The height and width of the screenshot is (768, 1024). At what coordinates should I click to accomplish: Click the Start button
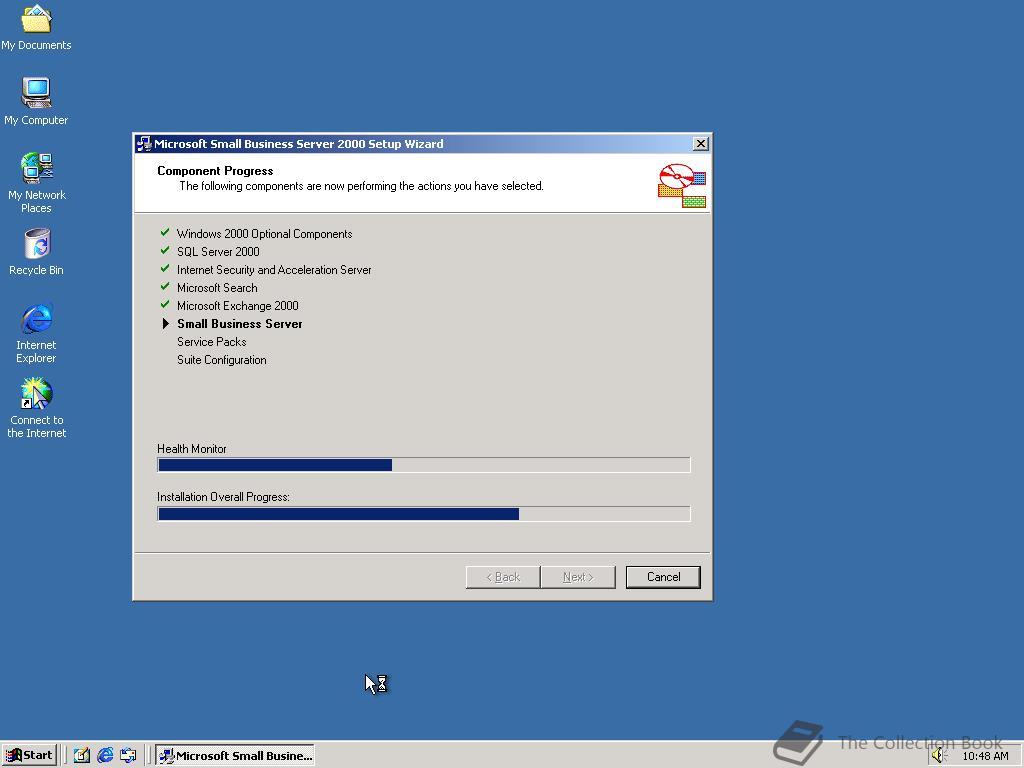point(29,755)
